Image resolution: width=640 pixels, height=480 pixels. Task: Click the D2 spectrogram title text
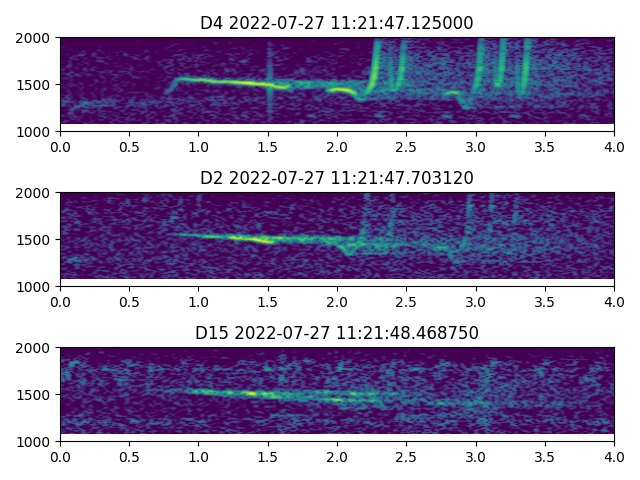pyautogui.click(x=337, y=178)
